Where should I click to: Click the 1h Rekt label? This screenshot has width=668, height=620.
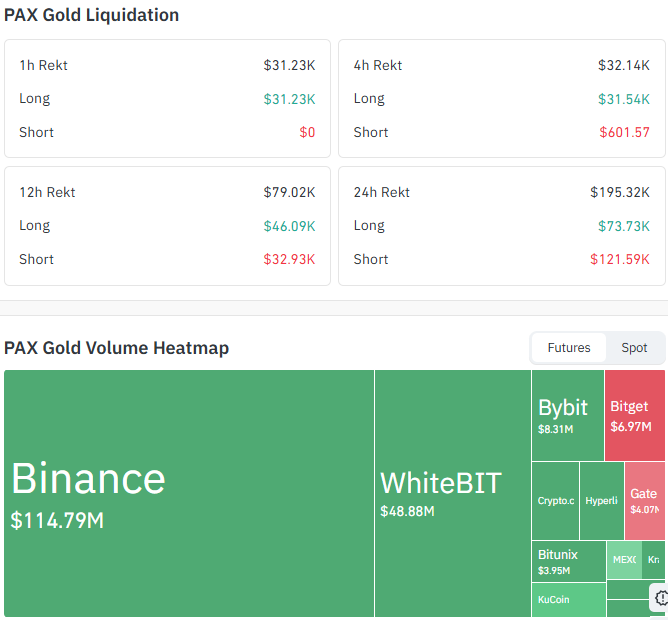point(43,65)
